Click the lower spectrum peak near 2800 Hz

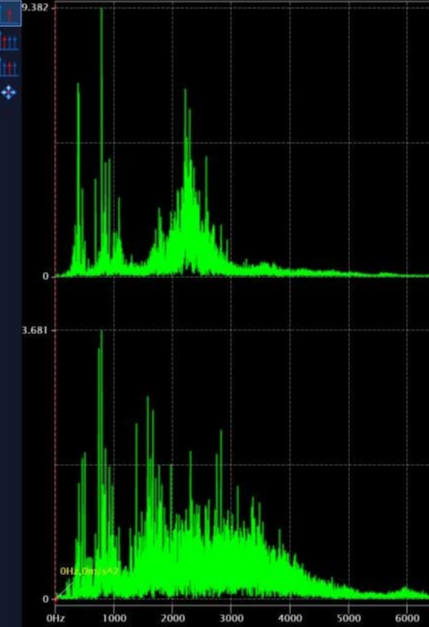(221, 433)
